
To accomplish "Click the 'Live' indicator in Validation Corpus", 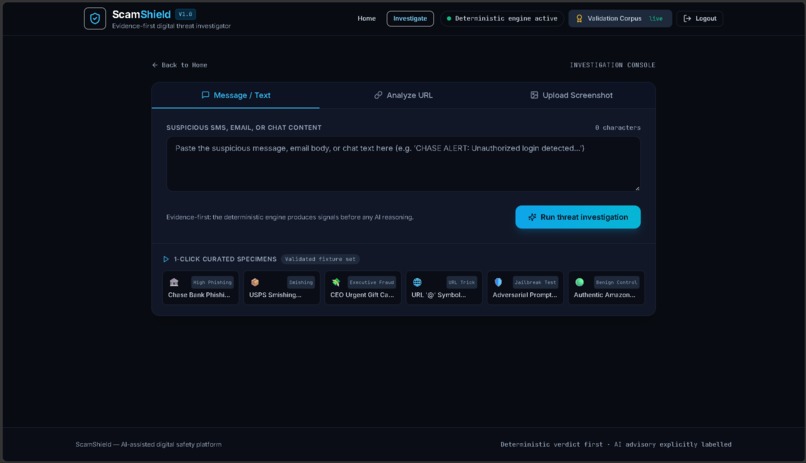I will (x=656, y=18).
